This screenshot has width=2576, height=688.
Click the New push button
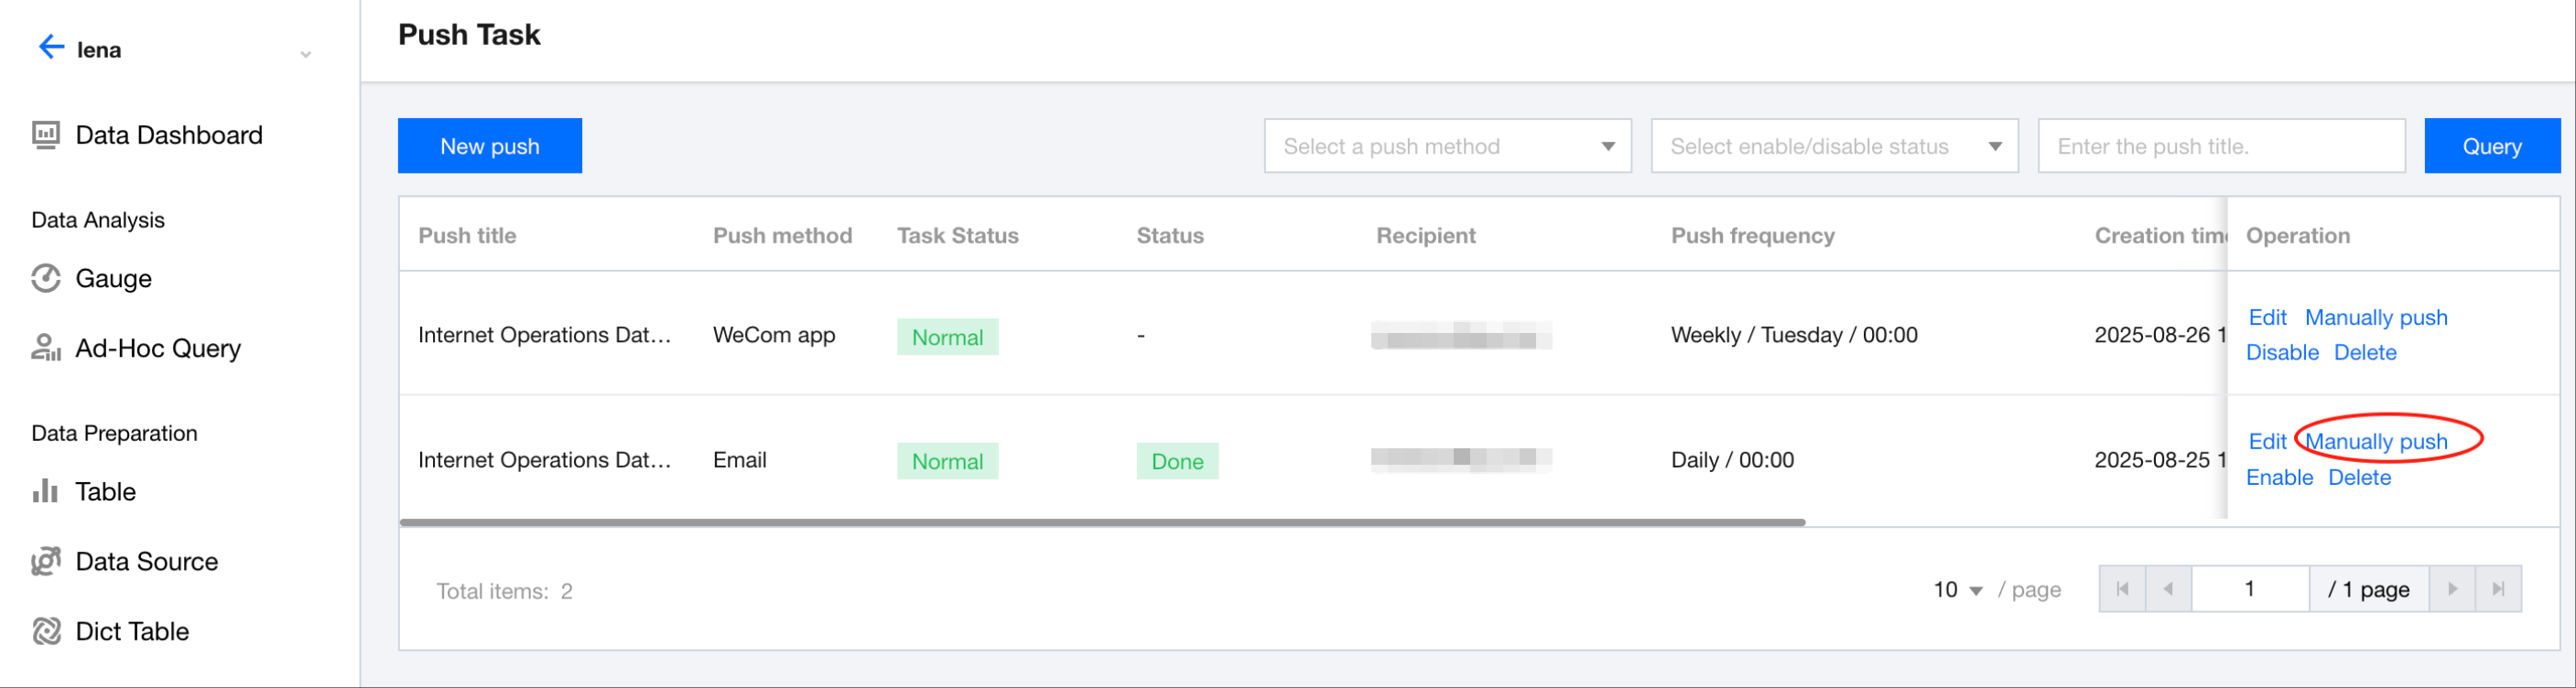click(489, 146)
